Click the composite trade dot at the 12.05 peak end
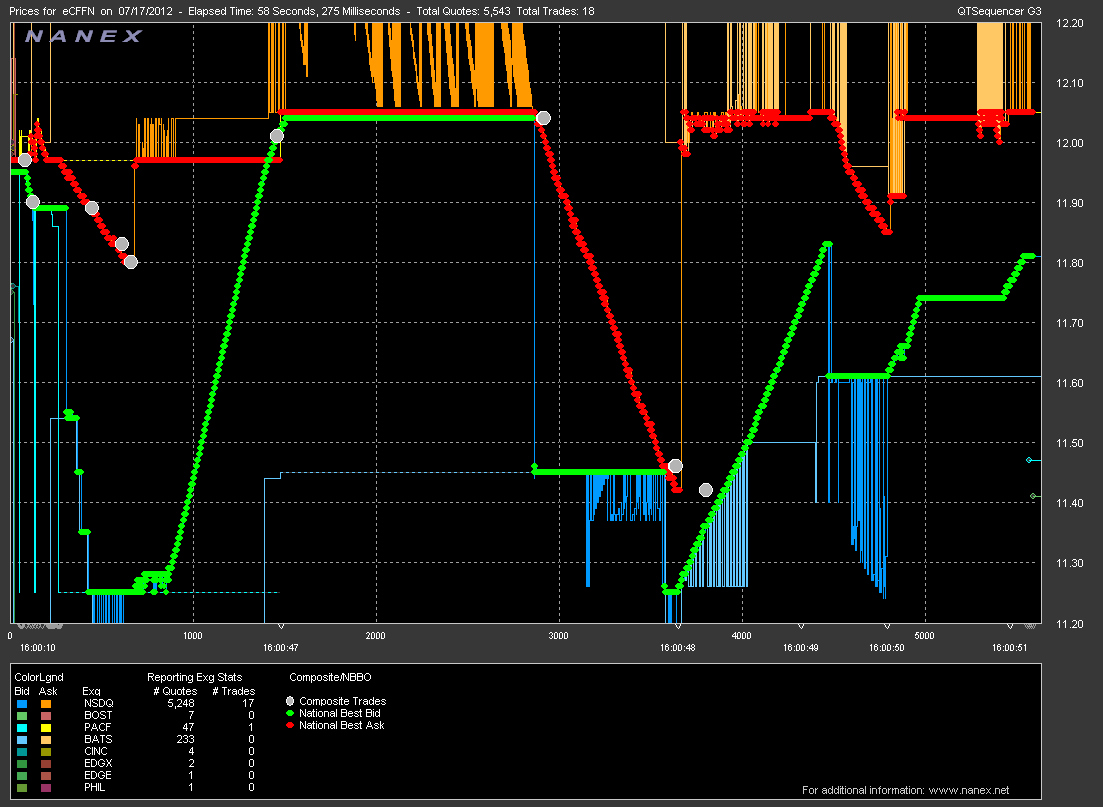The image size is (1103, 807). point(543,117)
